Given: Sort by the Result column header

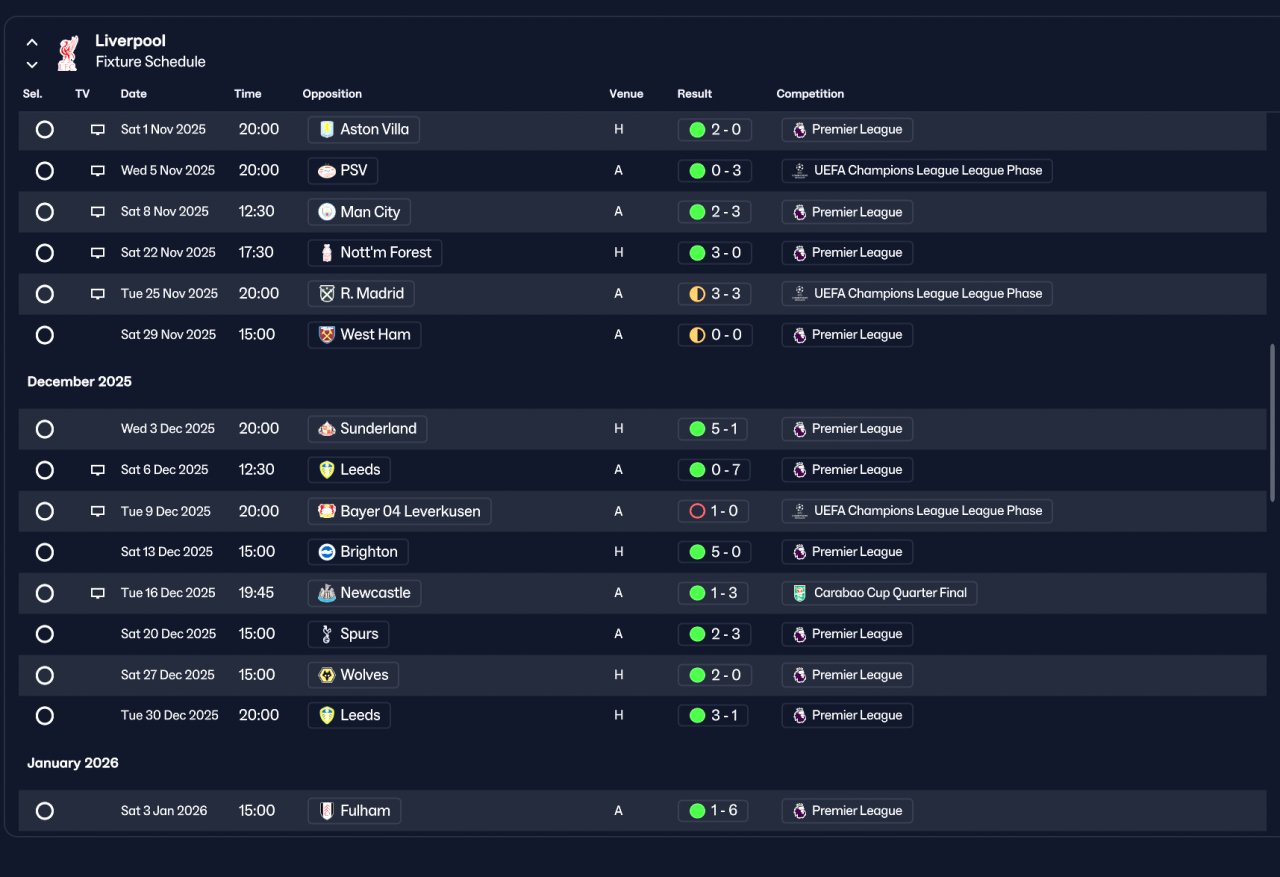Looking at the screenshot, I should (694, 94).
